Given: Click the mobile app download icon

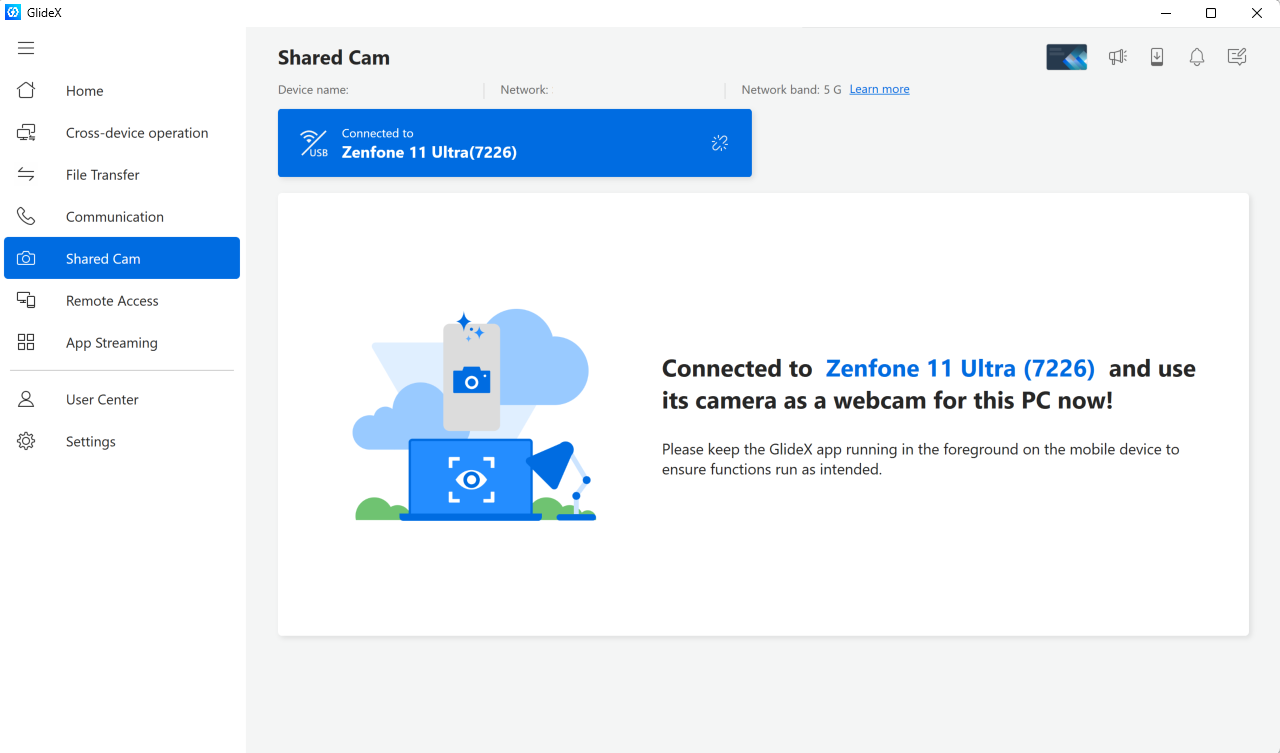Looking at the screenshot, I should coord(1157,57).
